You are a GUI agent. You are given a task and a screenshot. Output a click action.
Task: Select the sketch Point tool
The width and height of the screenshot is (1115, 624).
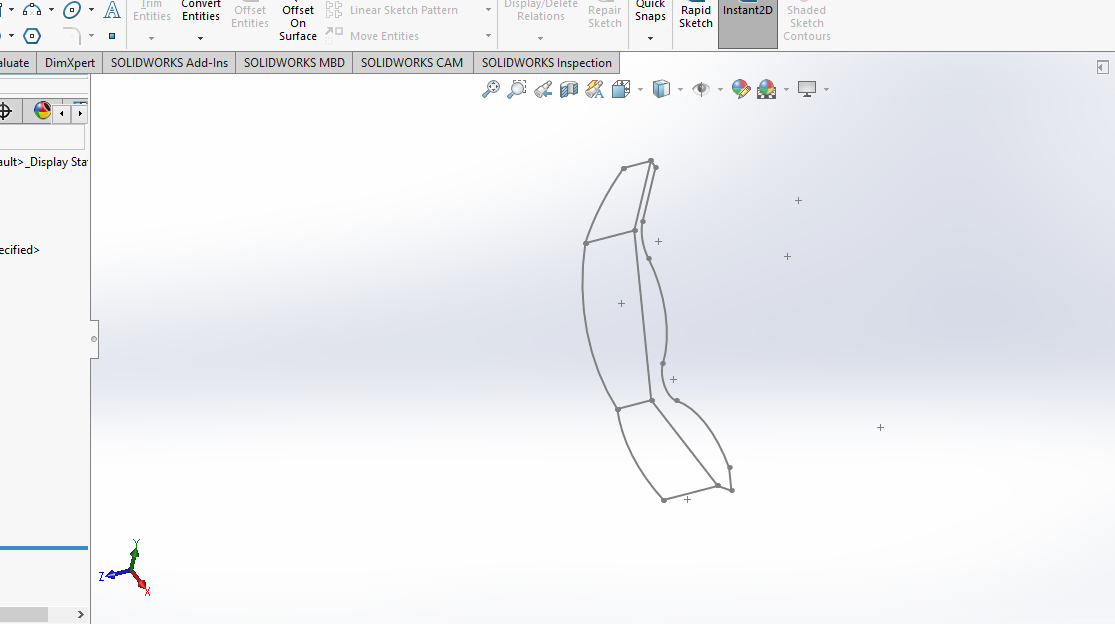(x=112, y=36)
